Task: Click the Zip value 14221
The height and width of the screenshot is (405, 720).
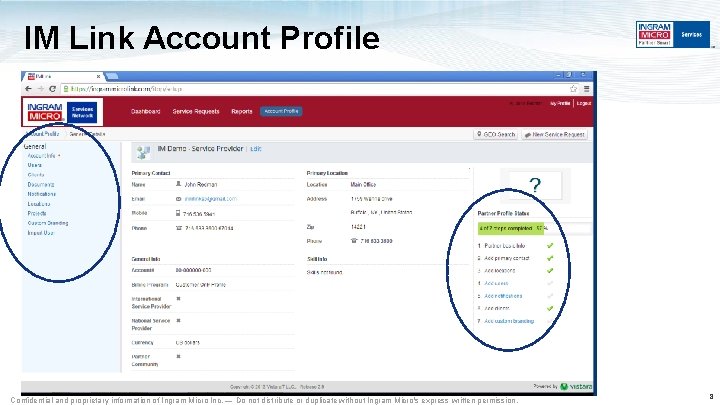Action: 358,227
